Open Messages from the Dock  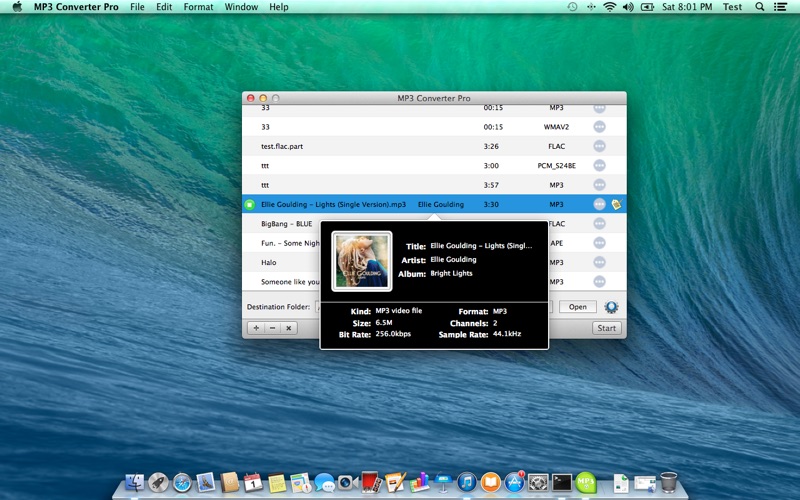pos(324,482)
